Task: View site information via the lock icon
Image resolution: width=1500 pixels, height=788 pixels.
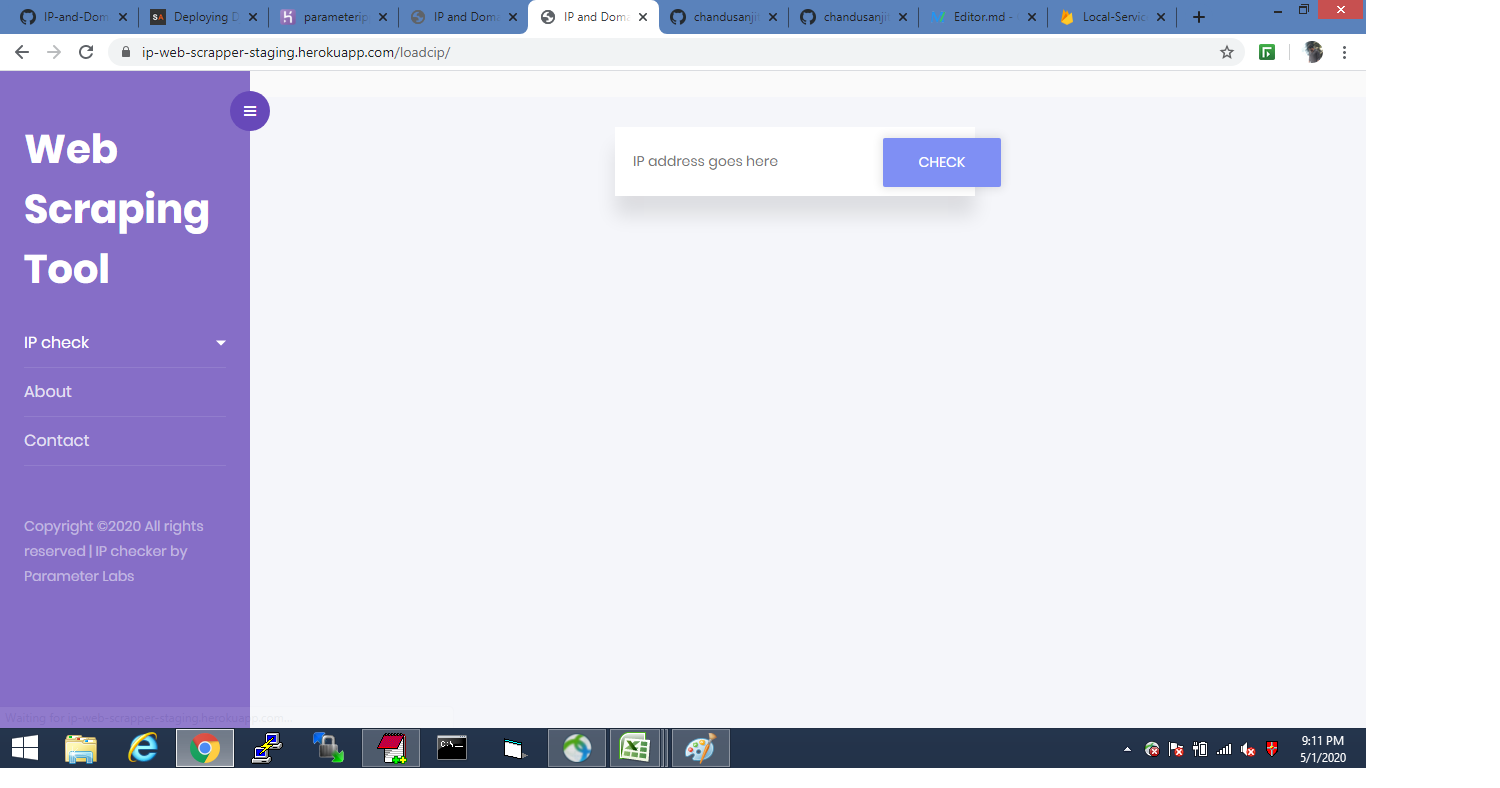Action: (x=126, y=52)
